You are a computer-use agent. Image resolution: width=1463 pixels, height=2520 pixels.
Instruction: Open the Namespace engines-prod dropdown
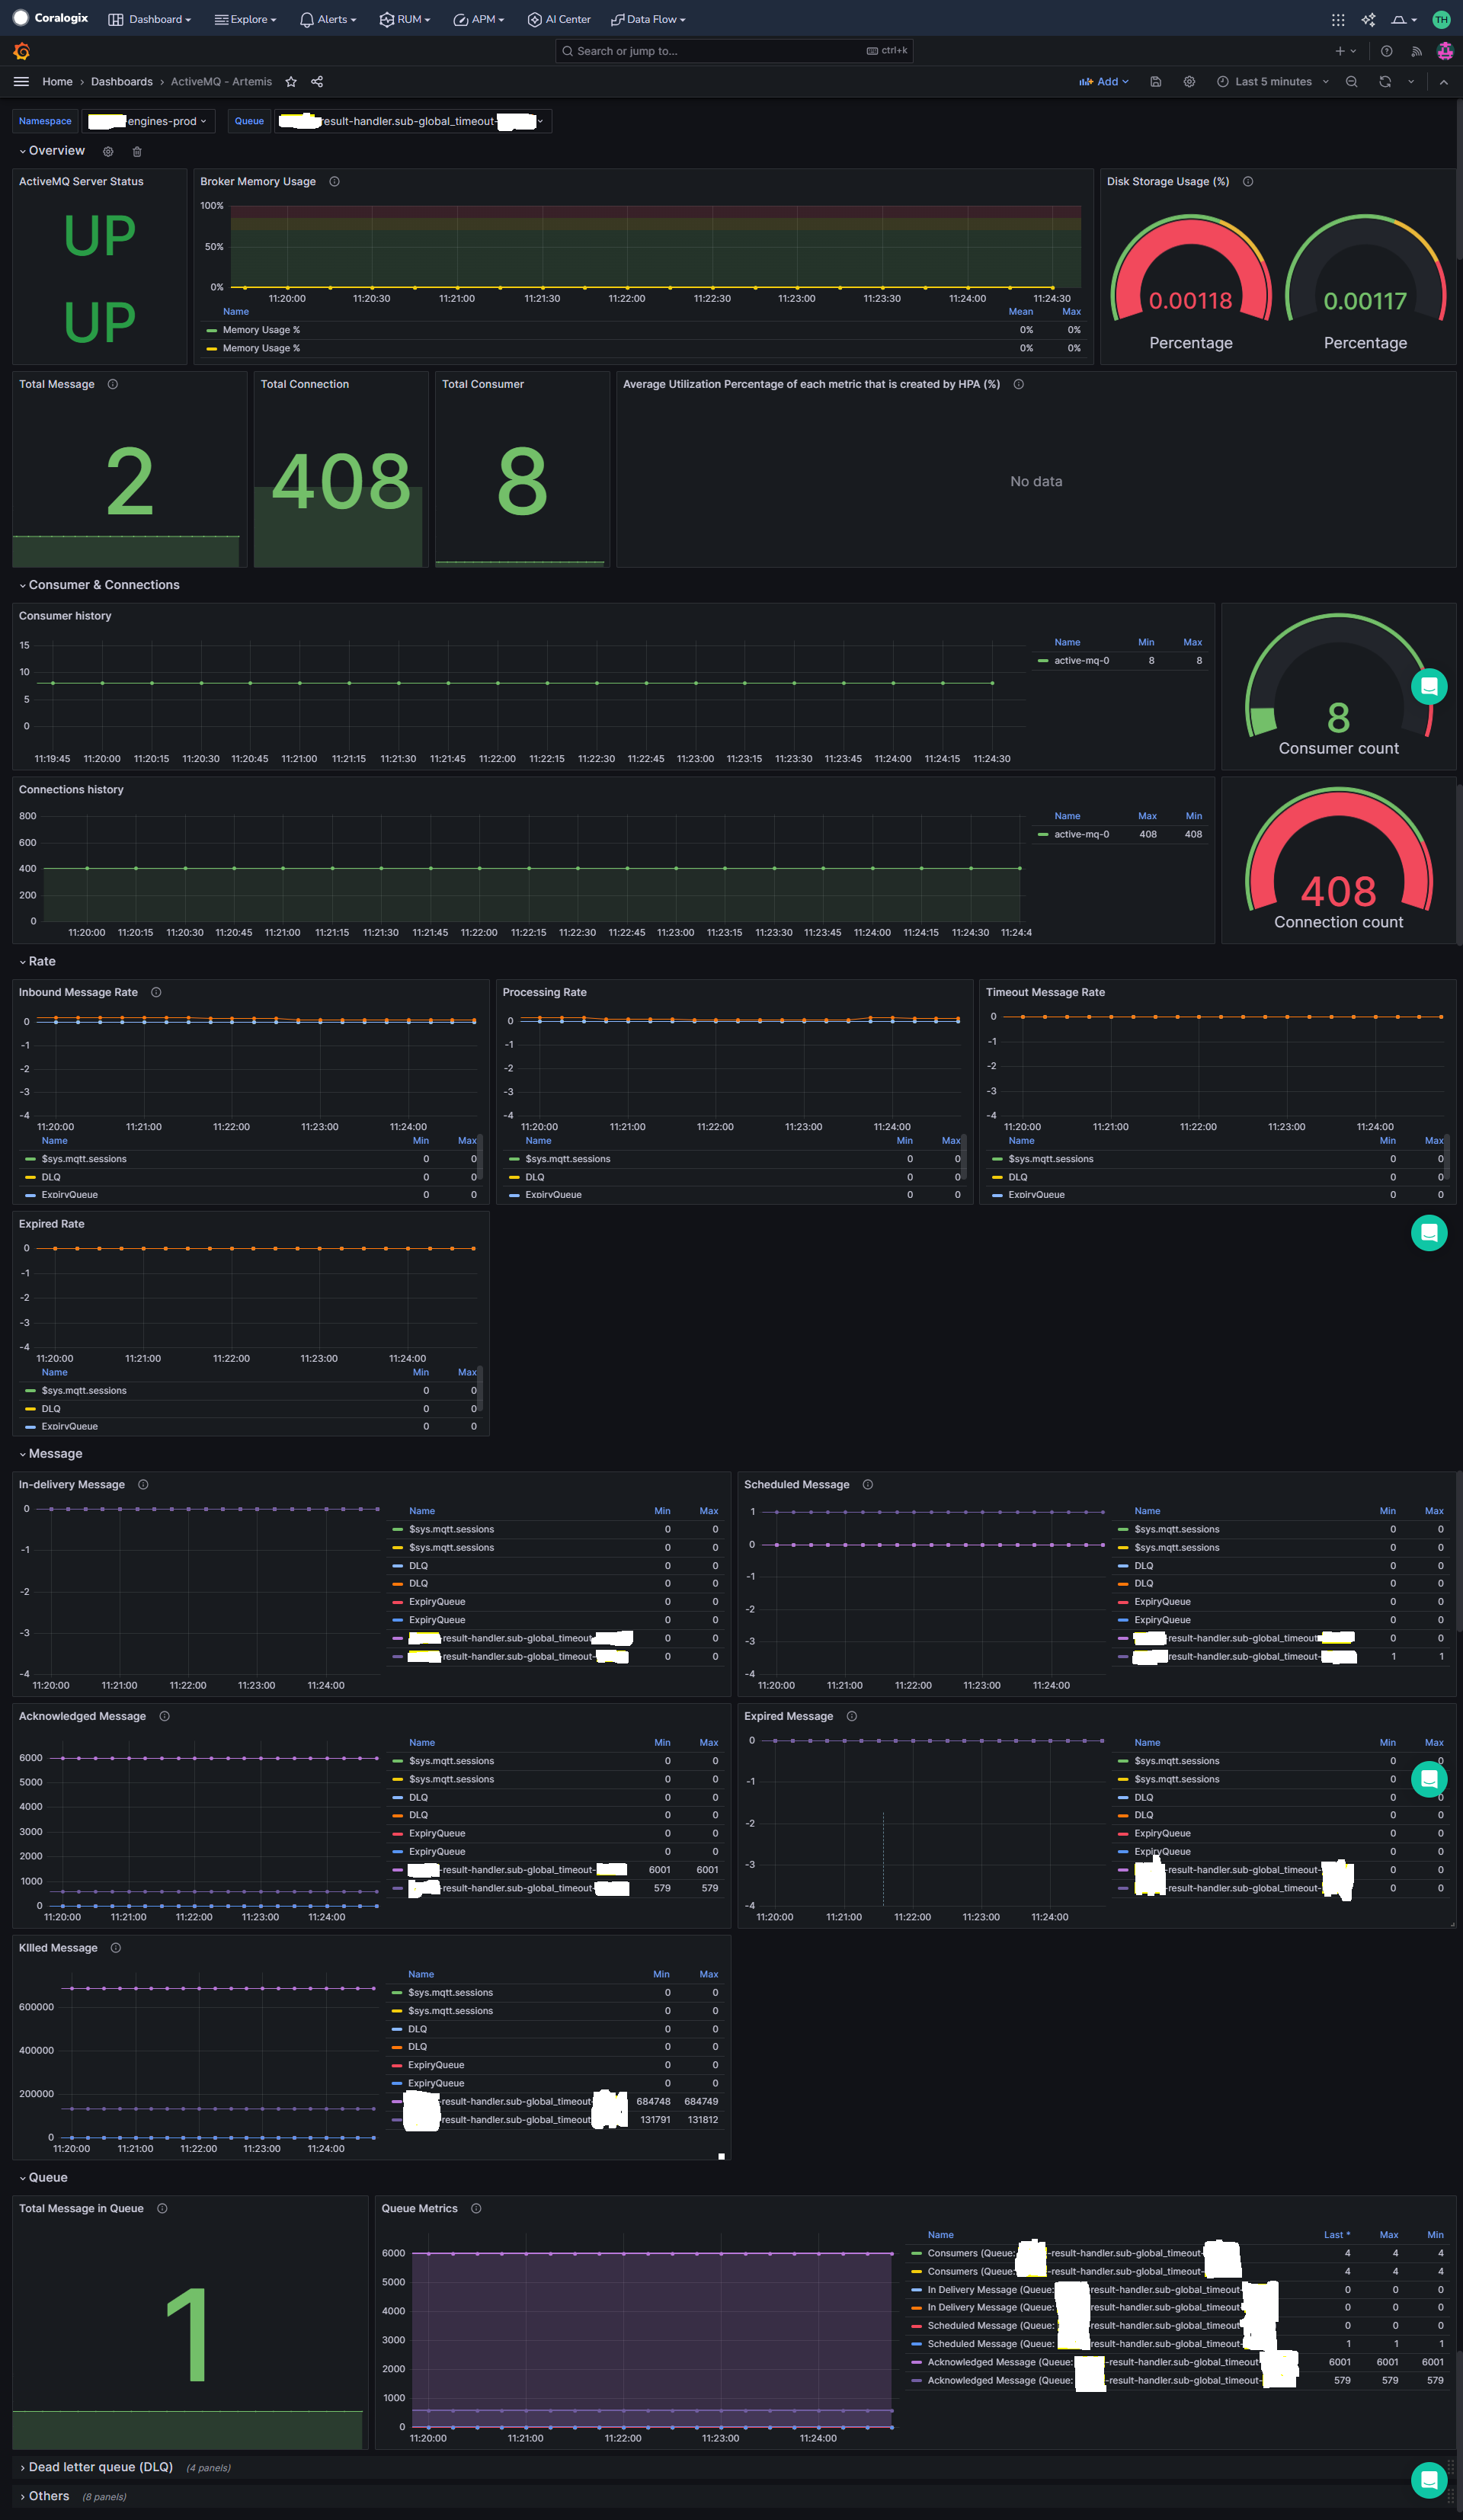[x=147, y=121]
